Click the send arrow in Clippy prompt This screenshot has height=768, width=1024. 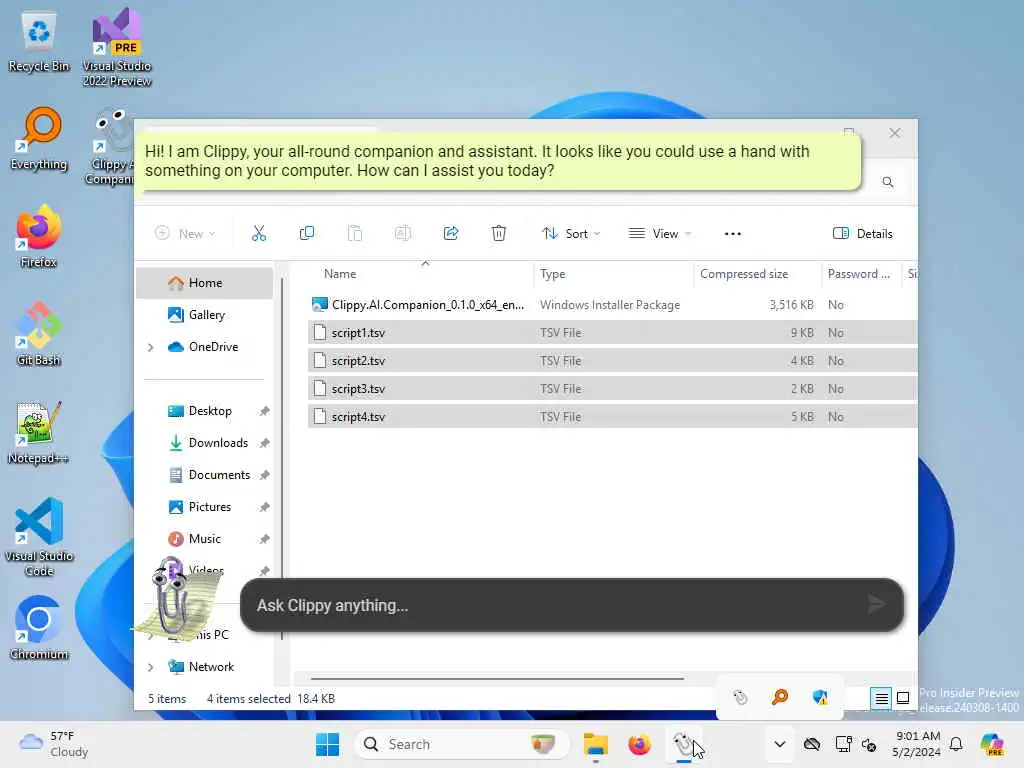[876, 605]
